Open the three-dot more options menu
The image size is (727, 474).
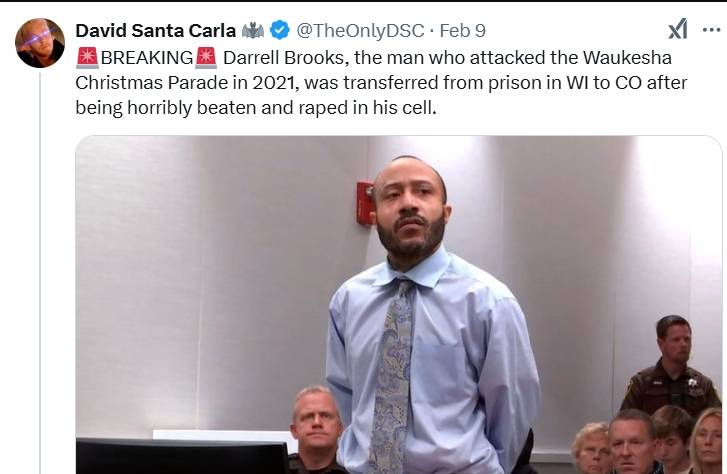coord(711,31)
